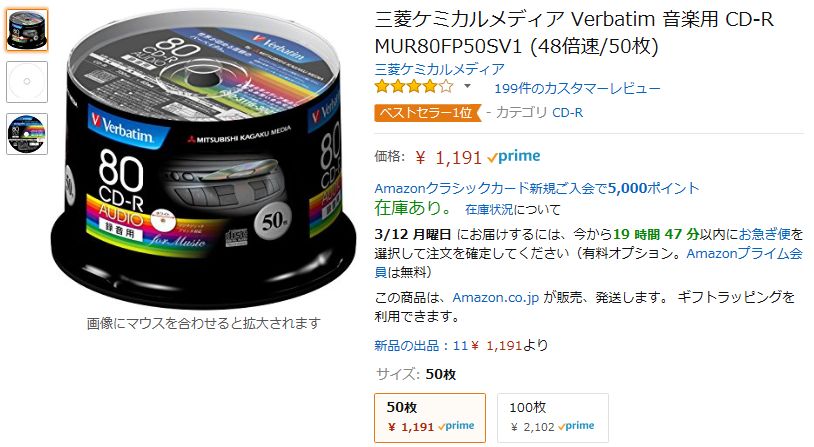Open the 新品の出品：11 offers link
The width and height of the screenshot is (814, 447).
421,345
